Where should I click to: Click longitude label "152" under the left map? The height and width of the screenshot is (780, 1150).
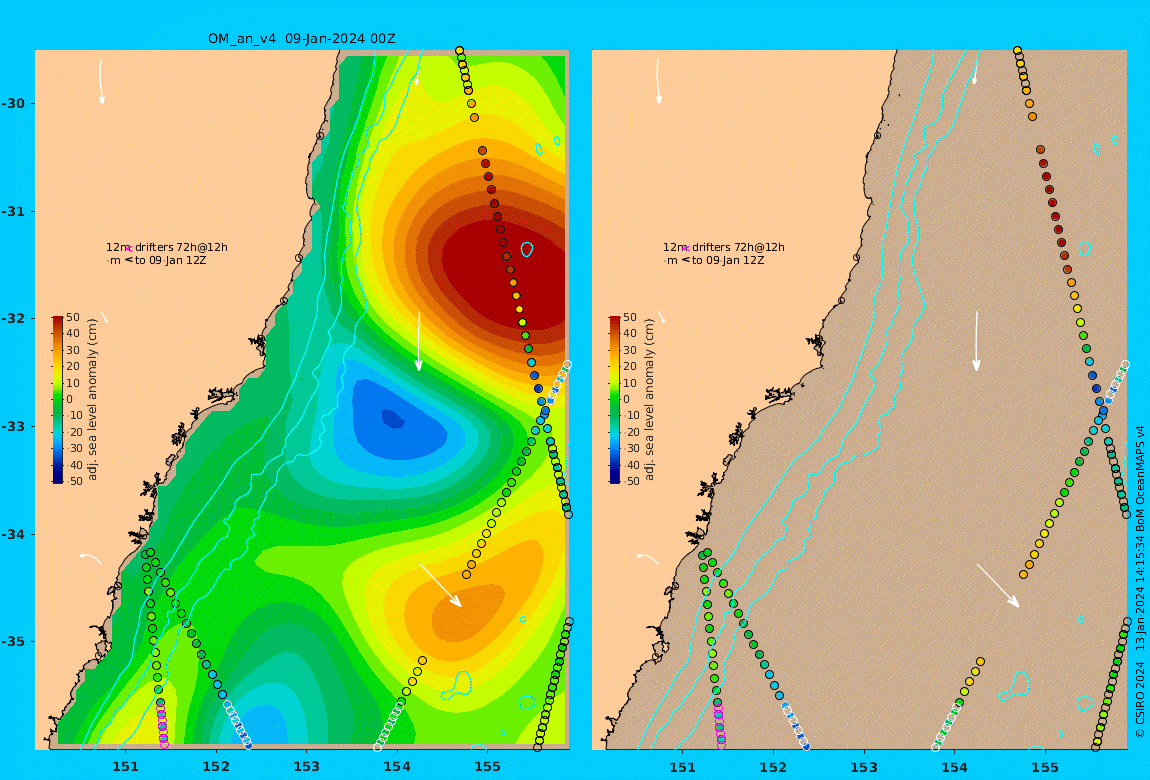click(216, 767)
